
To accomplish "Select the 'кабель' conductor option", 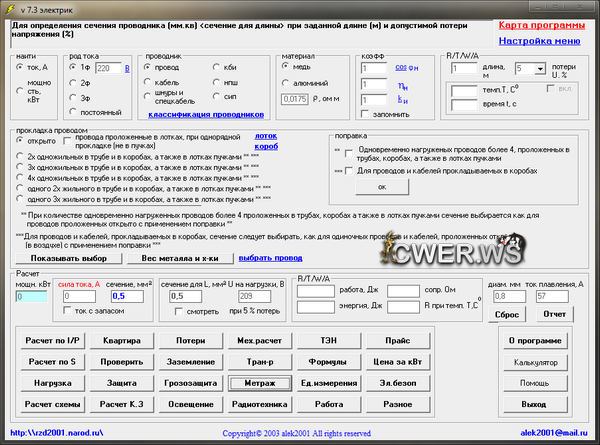I will coord(150,83).
